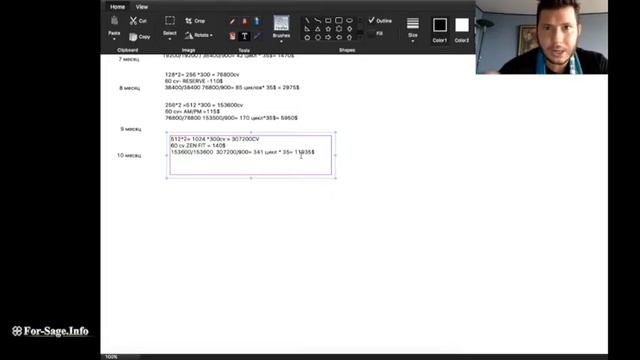Select the five-point Star shape
640x360 pixels.
(x=328, y=29)
